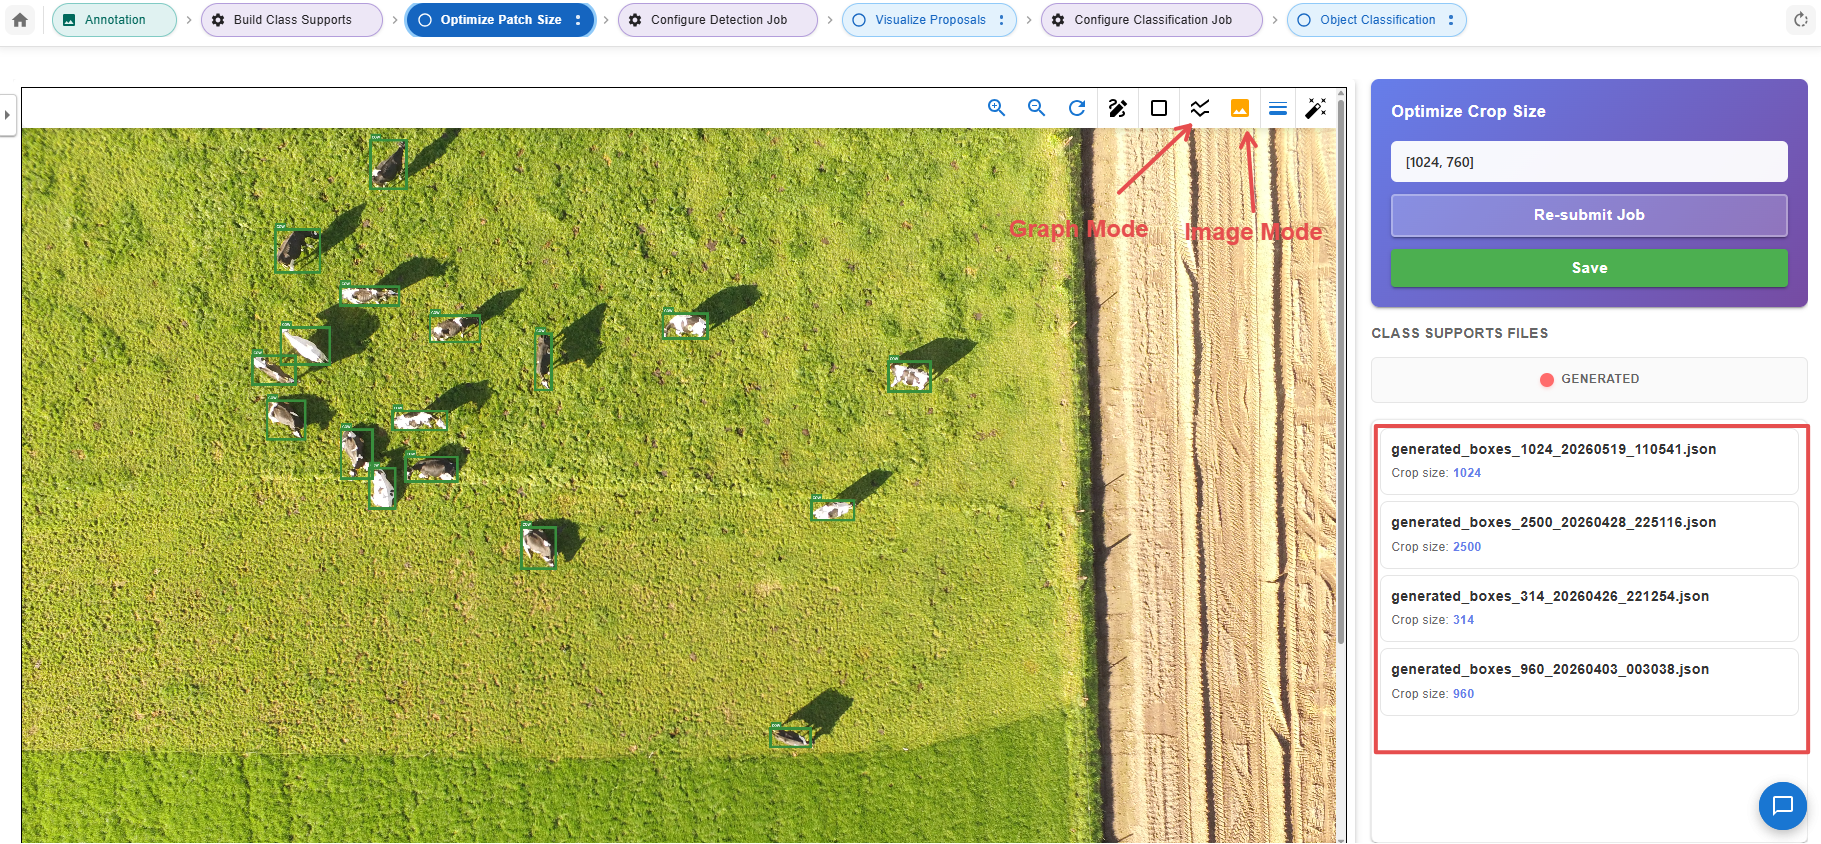Click the circle icon in Optimize Patch Size
The image size is (1821, 844).
pos(425,20)
